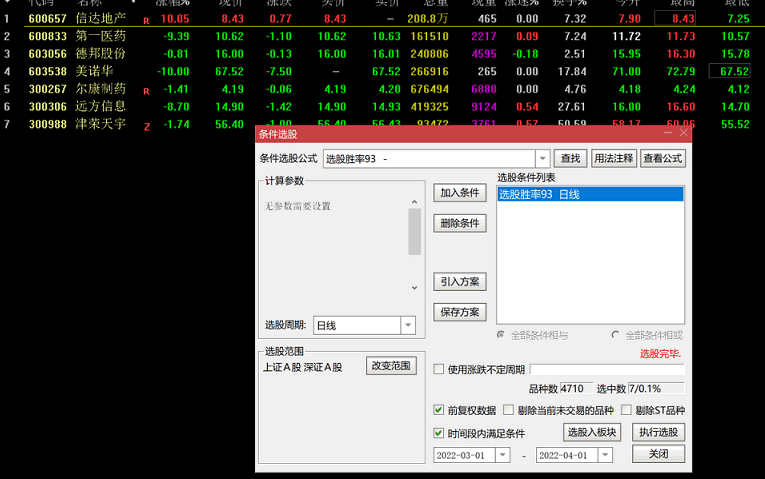This screenshot has width=765, height=479.
Task: Click the Z marker beside 津荣天宇
Action: pos(146,127)
